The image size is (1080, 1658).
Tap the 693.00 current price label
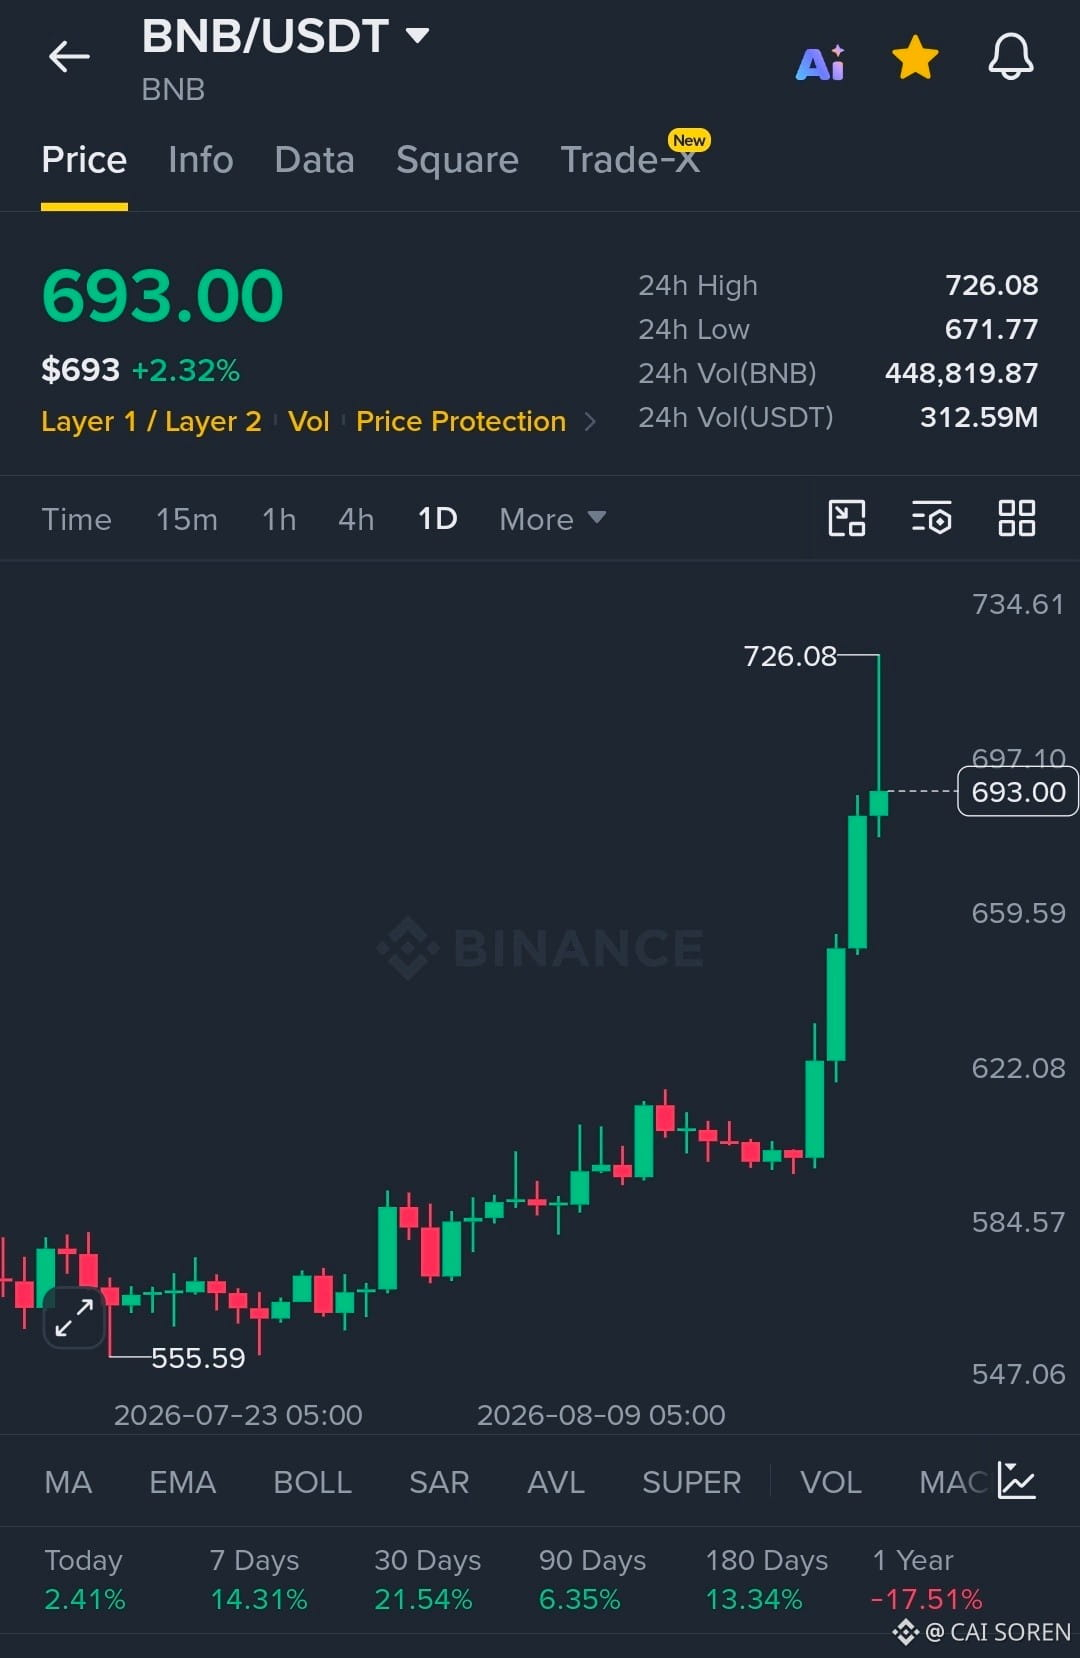(1018, 791)
